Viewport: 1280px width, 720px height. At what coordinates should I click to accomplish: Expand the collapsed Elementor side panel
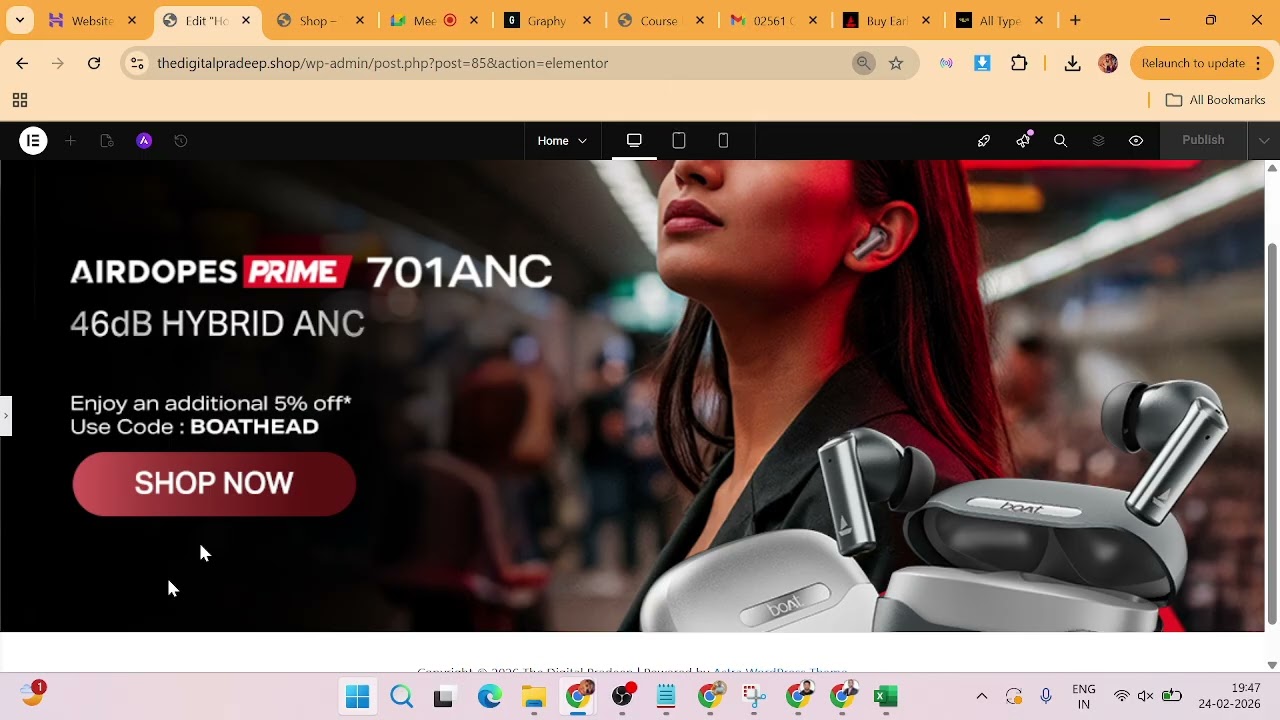point(5,415)
